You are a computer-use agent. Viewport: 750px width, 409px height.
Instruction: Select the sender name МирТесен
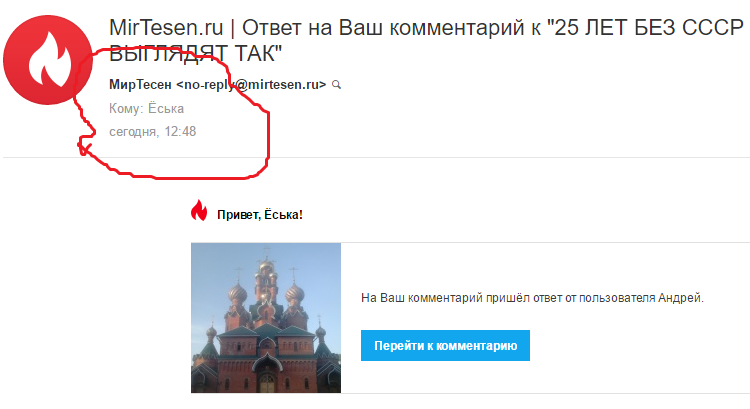[140, 85]
